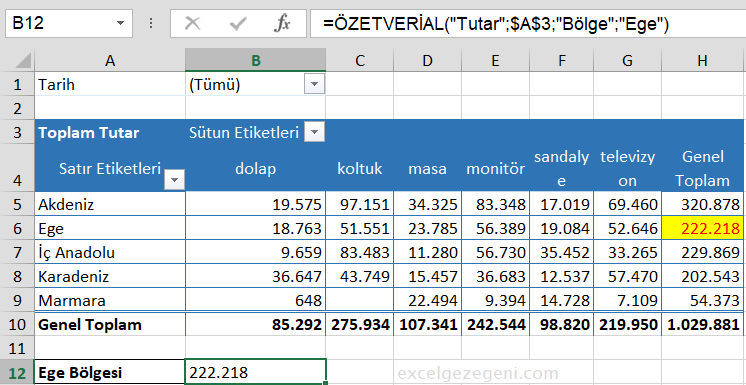Select row 6 header

pos(17,228)
